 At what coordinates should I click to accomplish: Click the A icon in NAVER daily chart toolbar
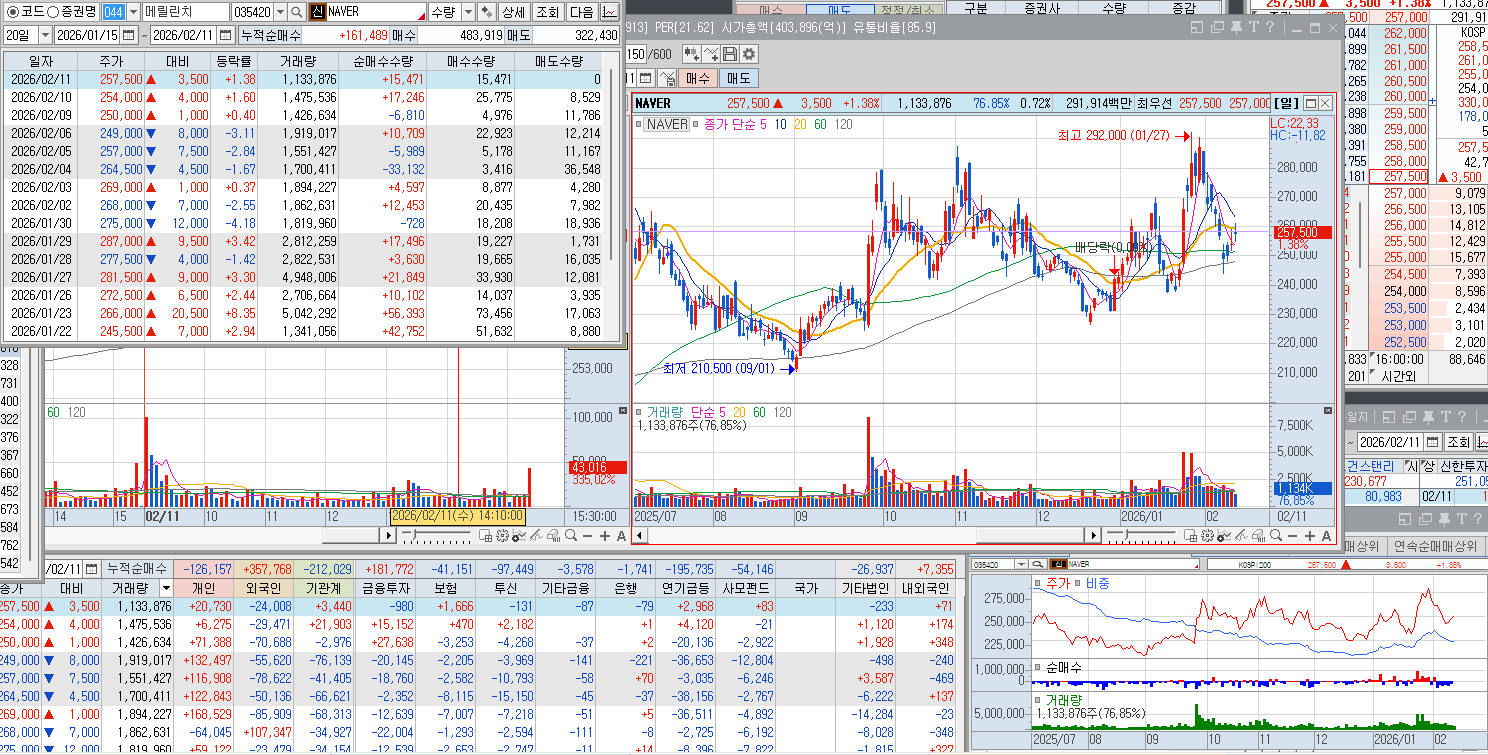click(x=1326, y=536)
